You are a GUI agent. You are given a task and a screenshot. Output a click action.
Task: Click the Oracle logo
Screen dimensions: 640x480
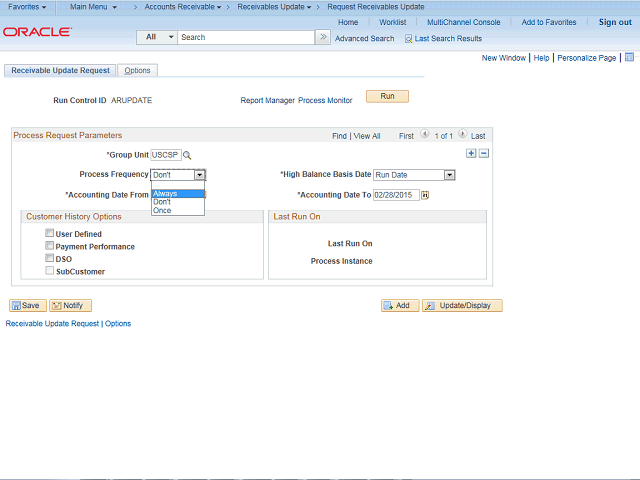tap(38, 32)
